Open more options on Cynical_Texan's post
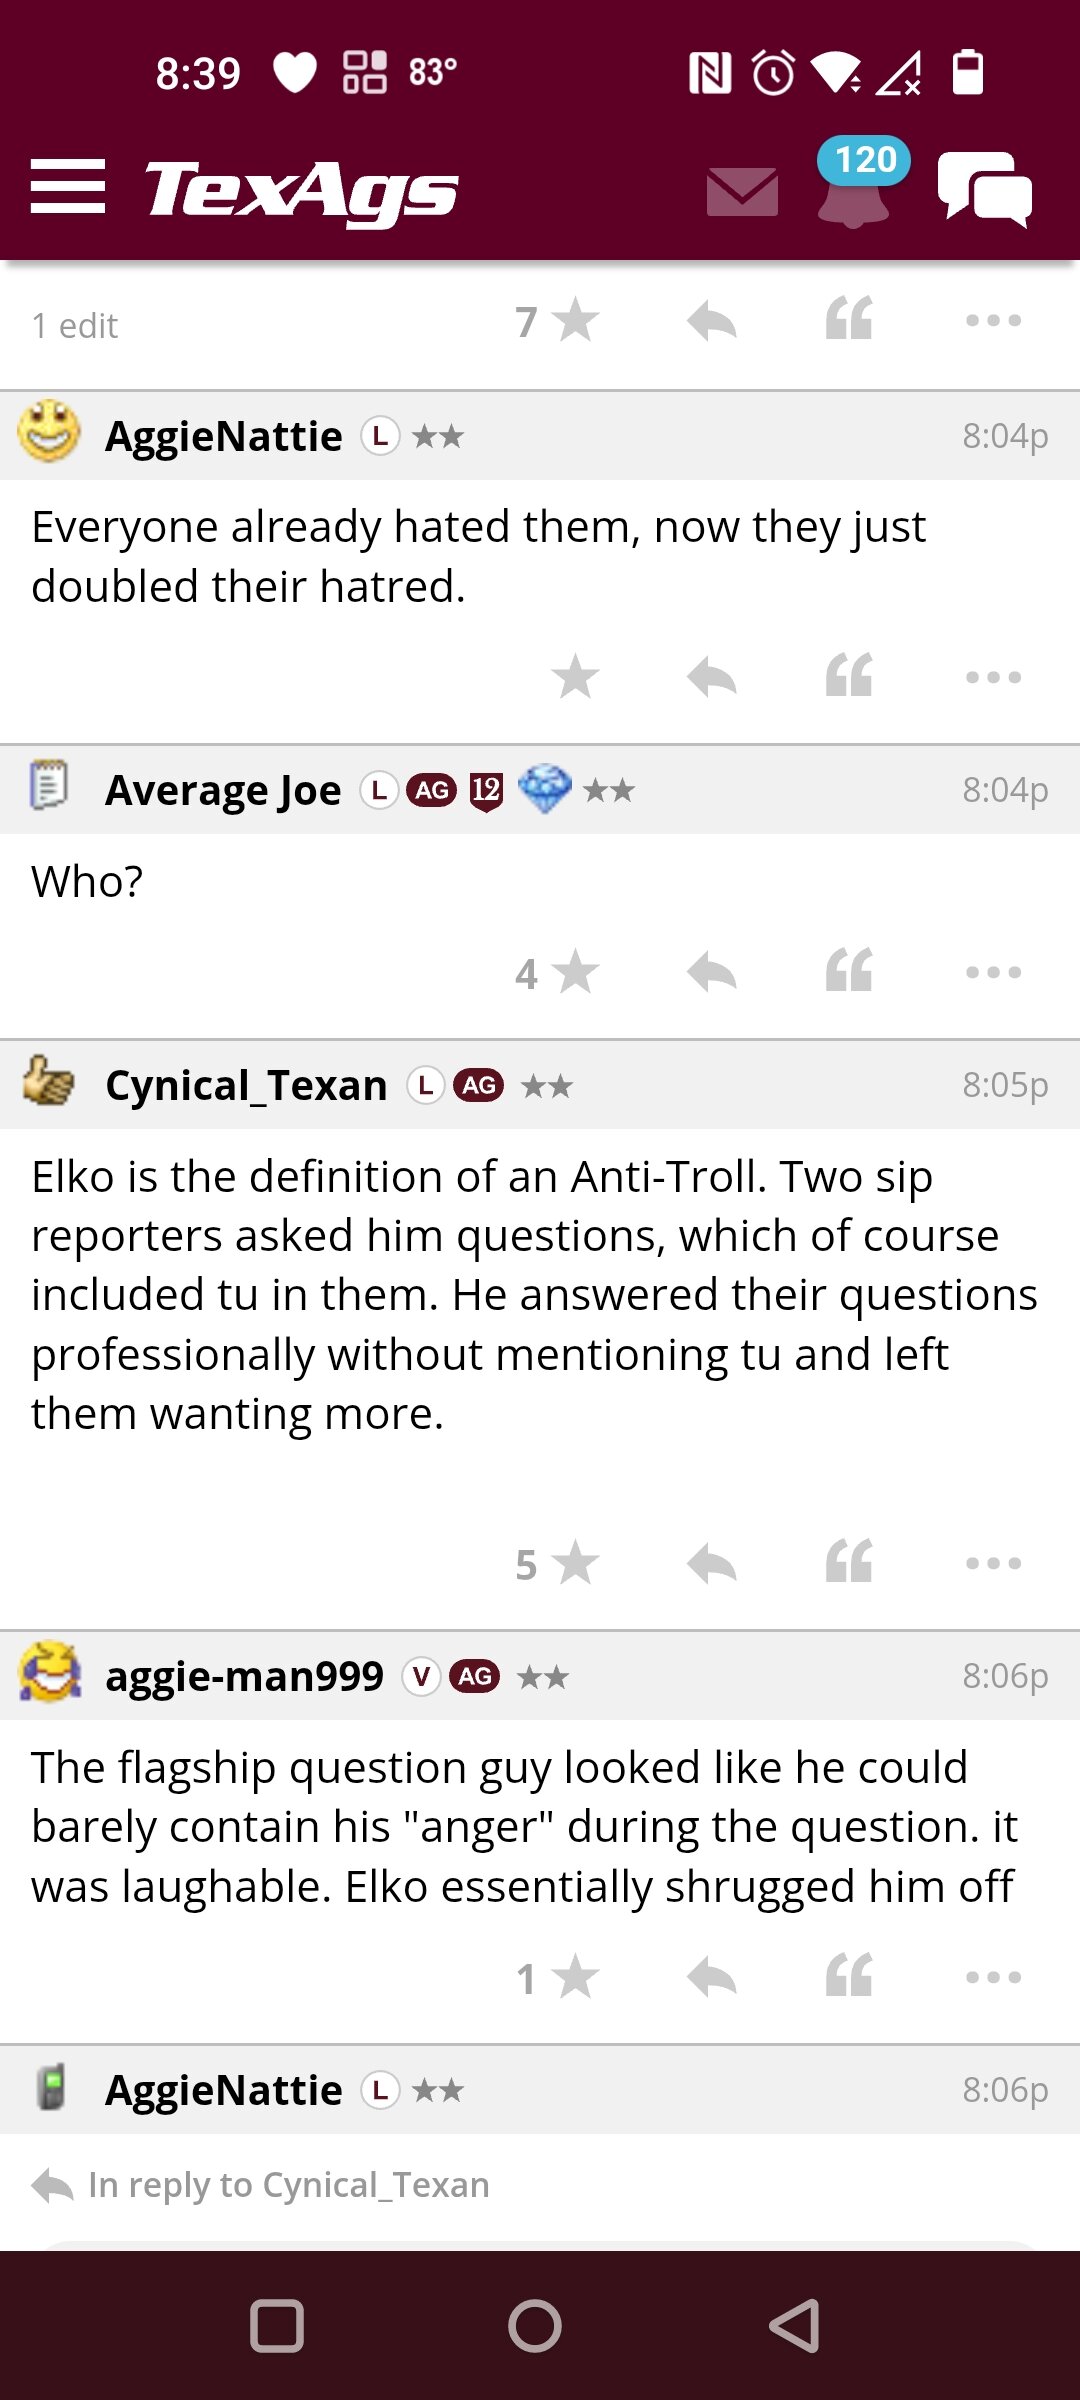The image size is (1080, 2400). pos(994,1563)
